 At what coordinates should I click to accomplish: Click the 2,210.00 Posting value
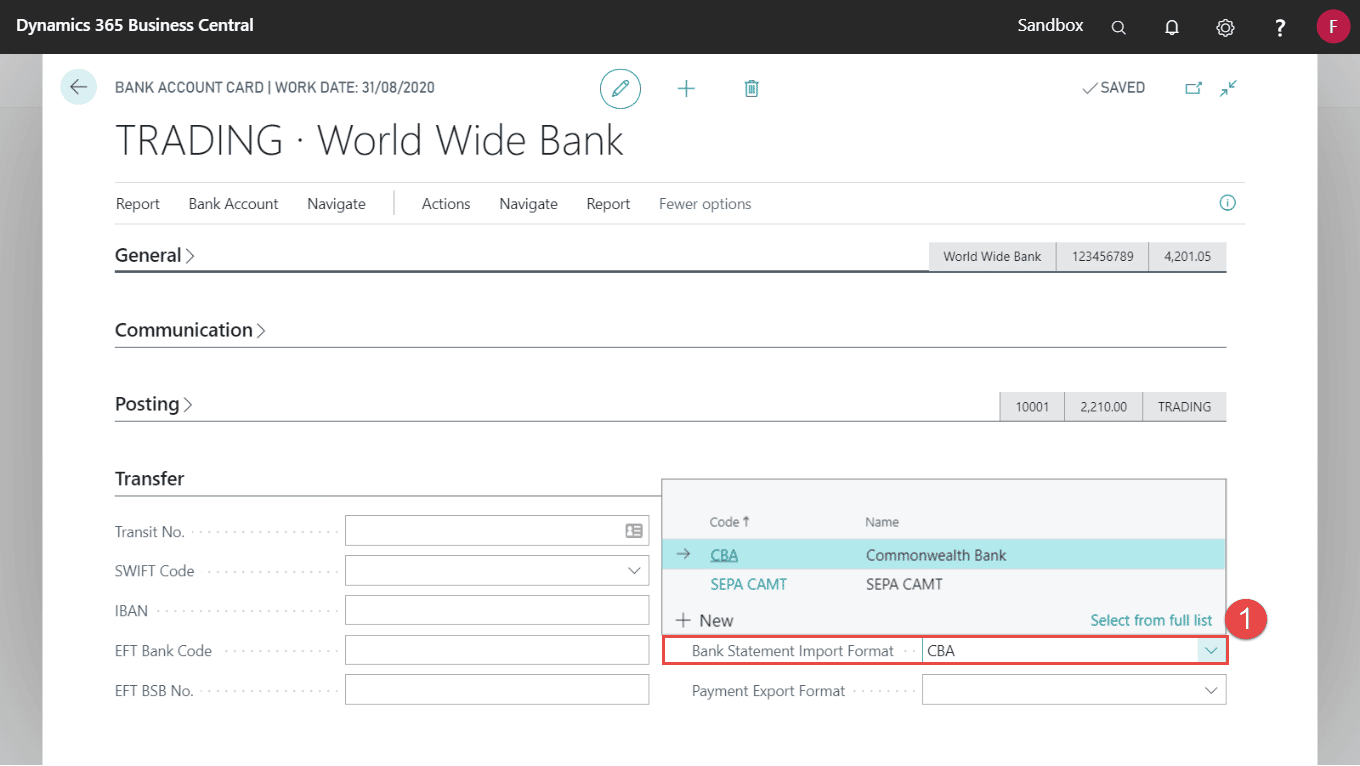(x=1104, y=407)
